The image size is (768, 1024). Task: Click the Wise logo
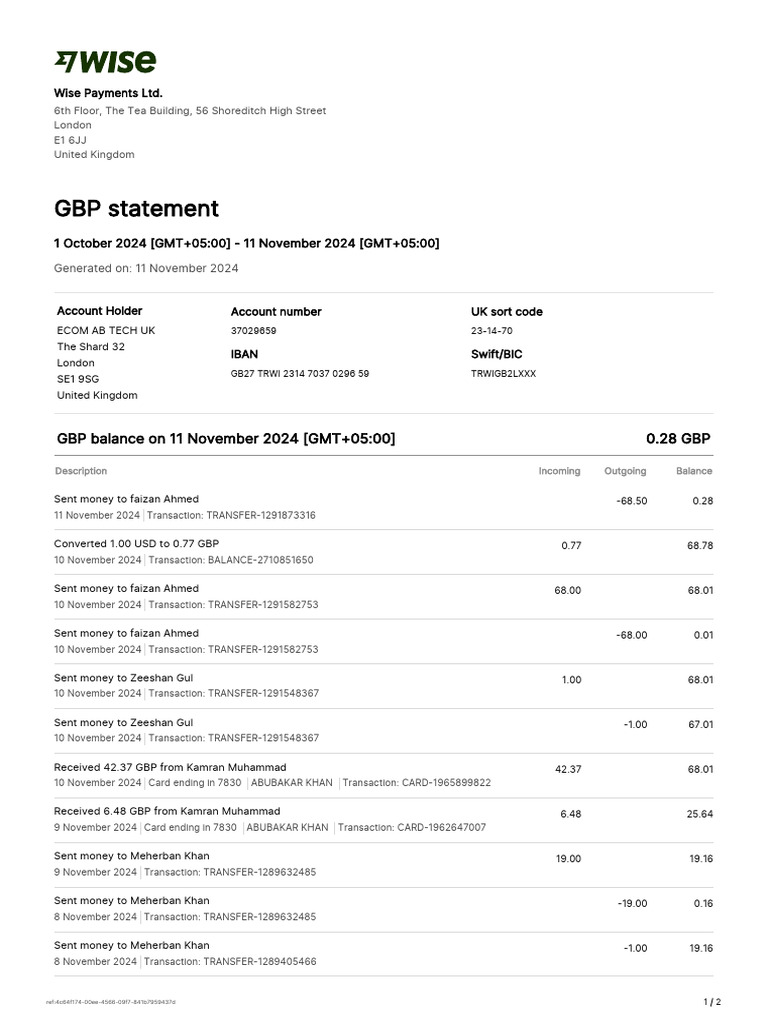[105, 62]
